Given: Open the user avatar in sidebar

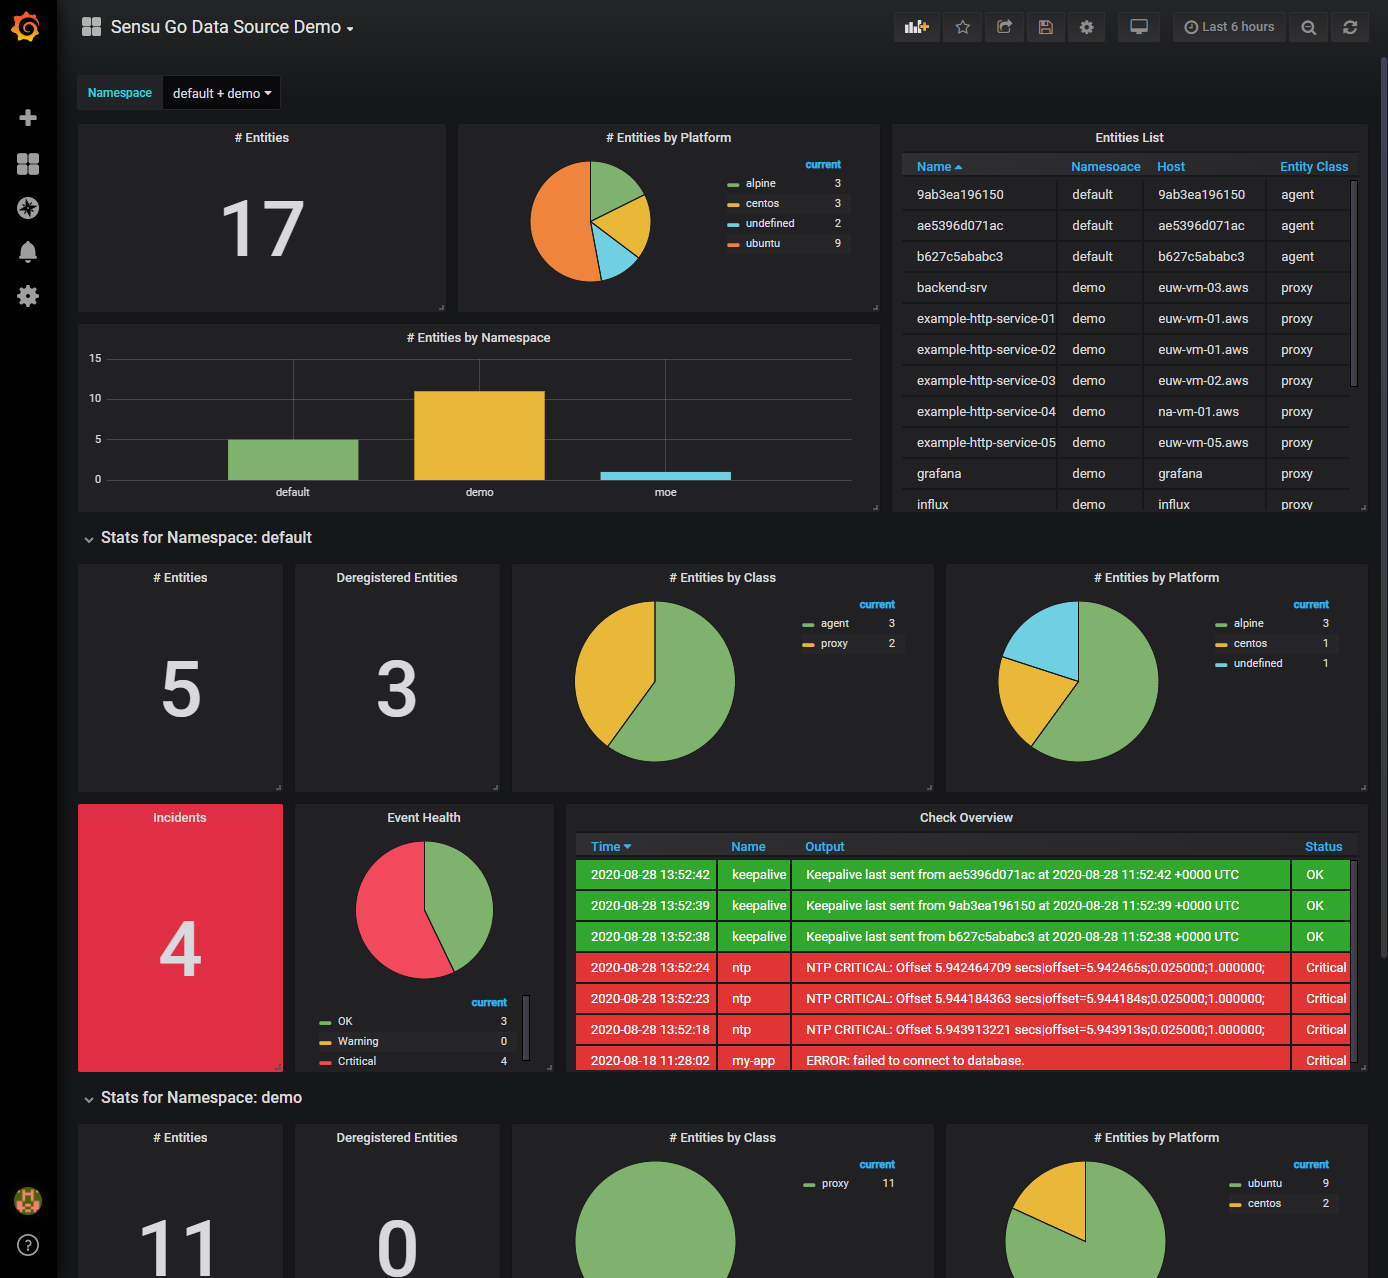Looking at the screenshot, I should (28, 1200).
